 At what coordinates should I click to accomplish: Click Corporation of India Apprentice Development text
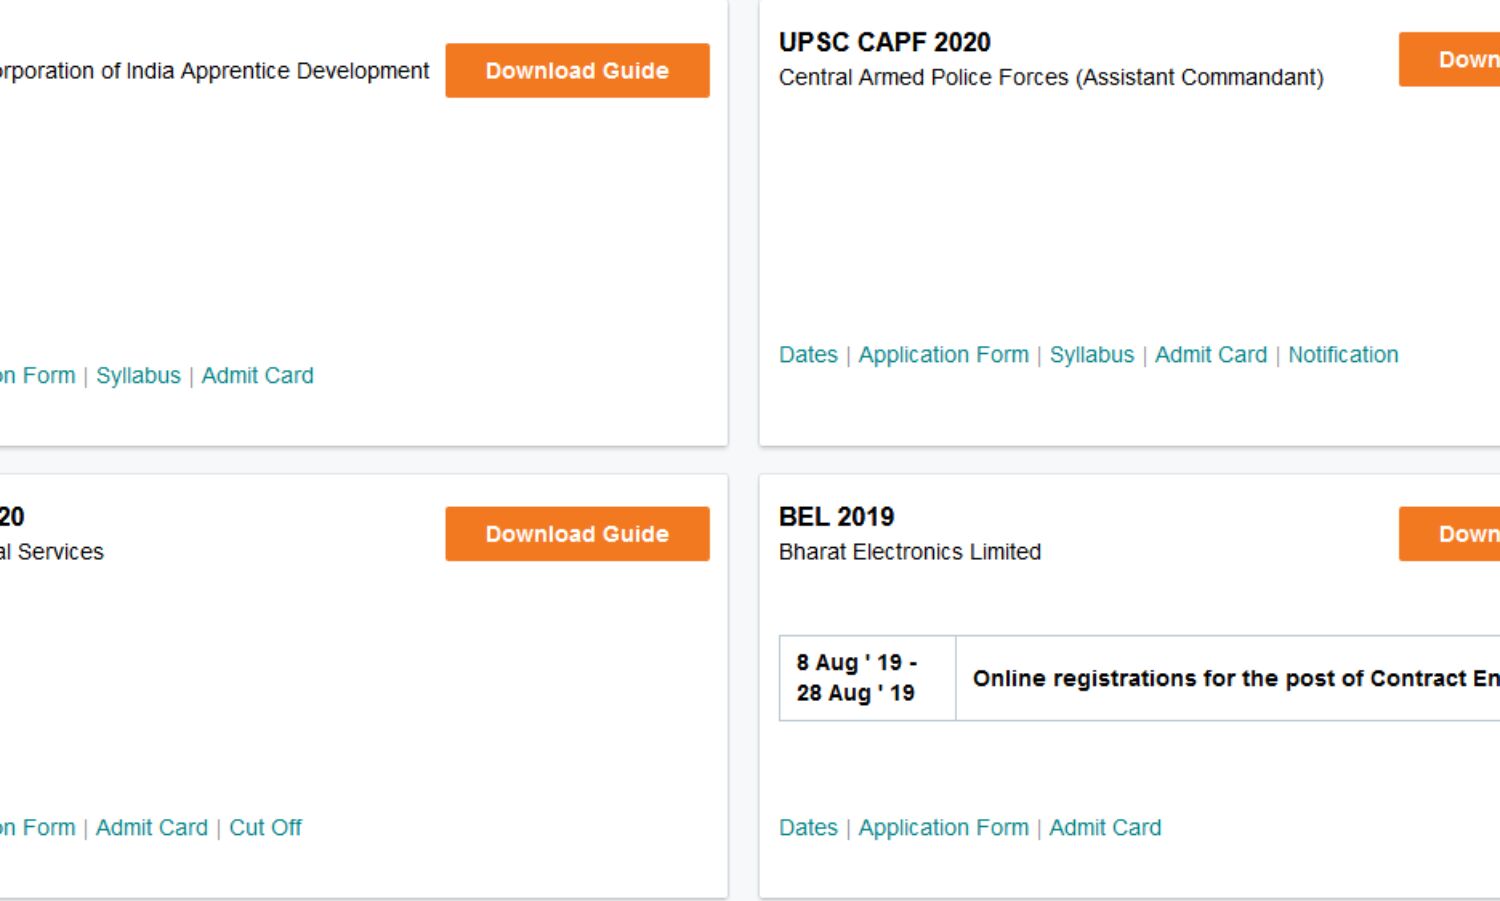click(x=214, y=71)
